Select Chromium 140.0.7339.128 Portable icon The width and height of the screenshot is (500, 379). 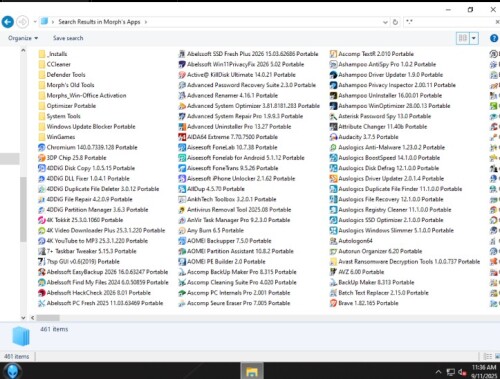pos(42,147)
